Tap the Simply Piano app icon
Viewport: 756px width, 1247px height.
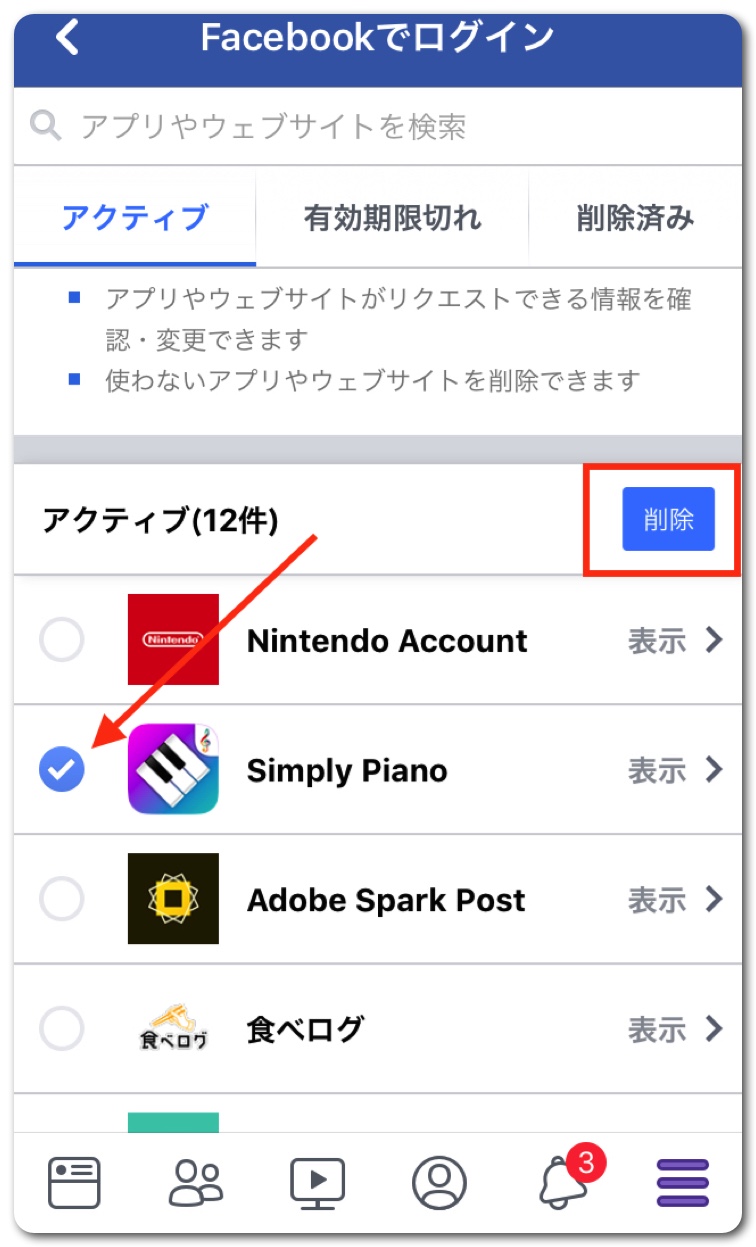pyautogui.click(x=173, y=769)
